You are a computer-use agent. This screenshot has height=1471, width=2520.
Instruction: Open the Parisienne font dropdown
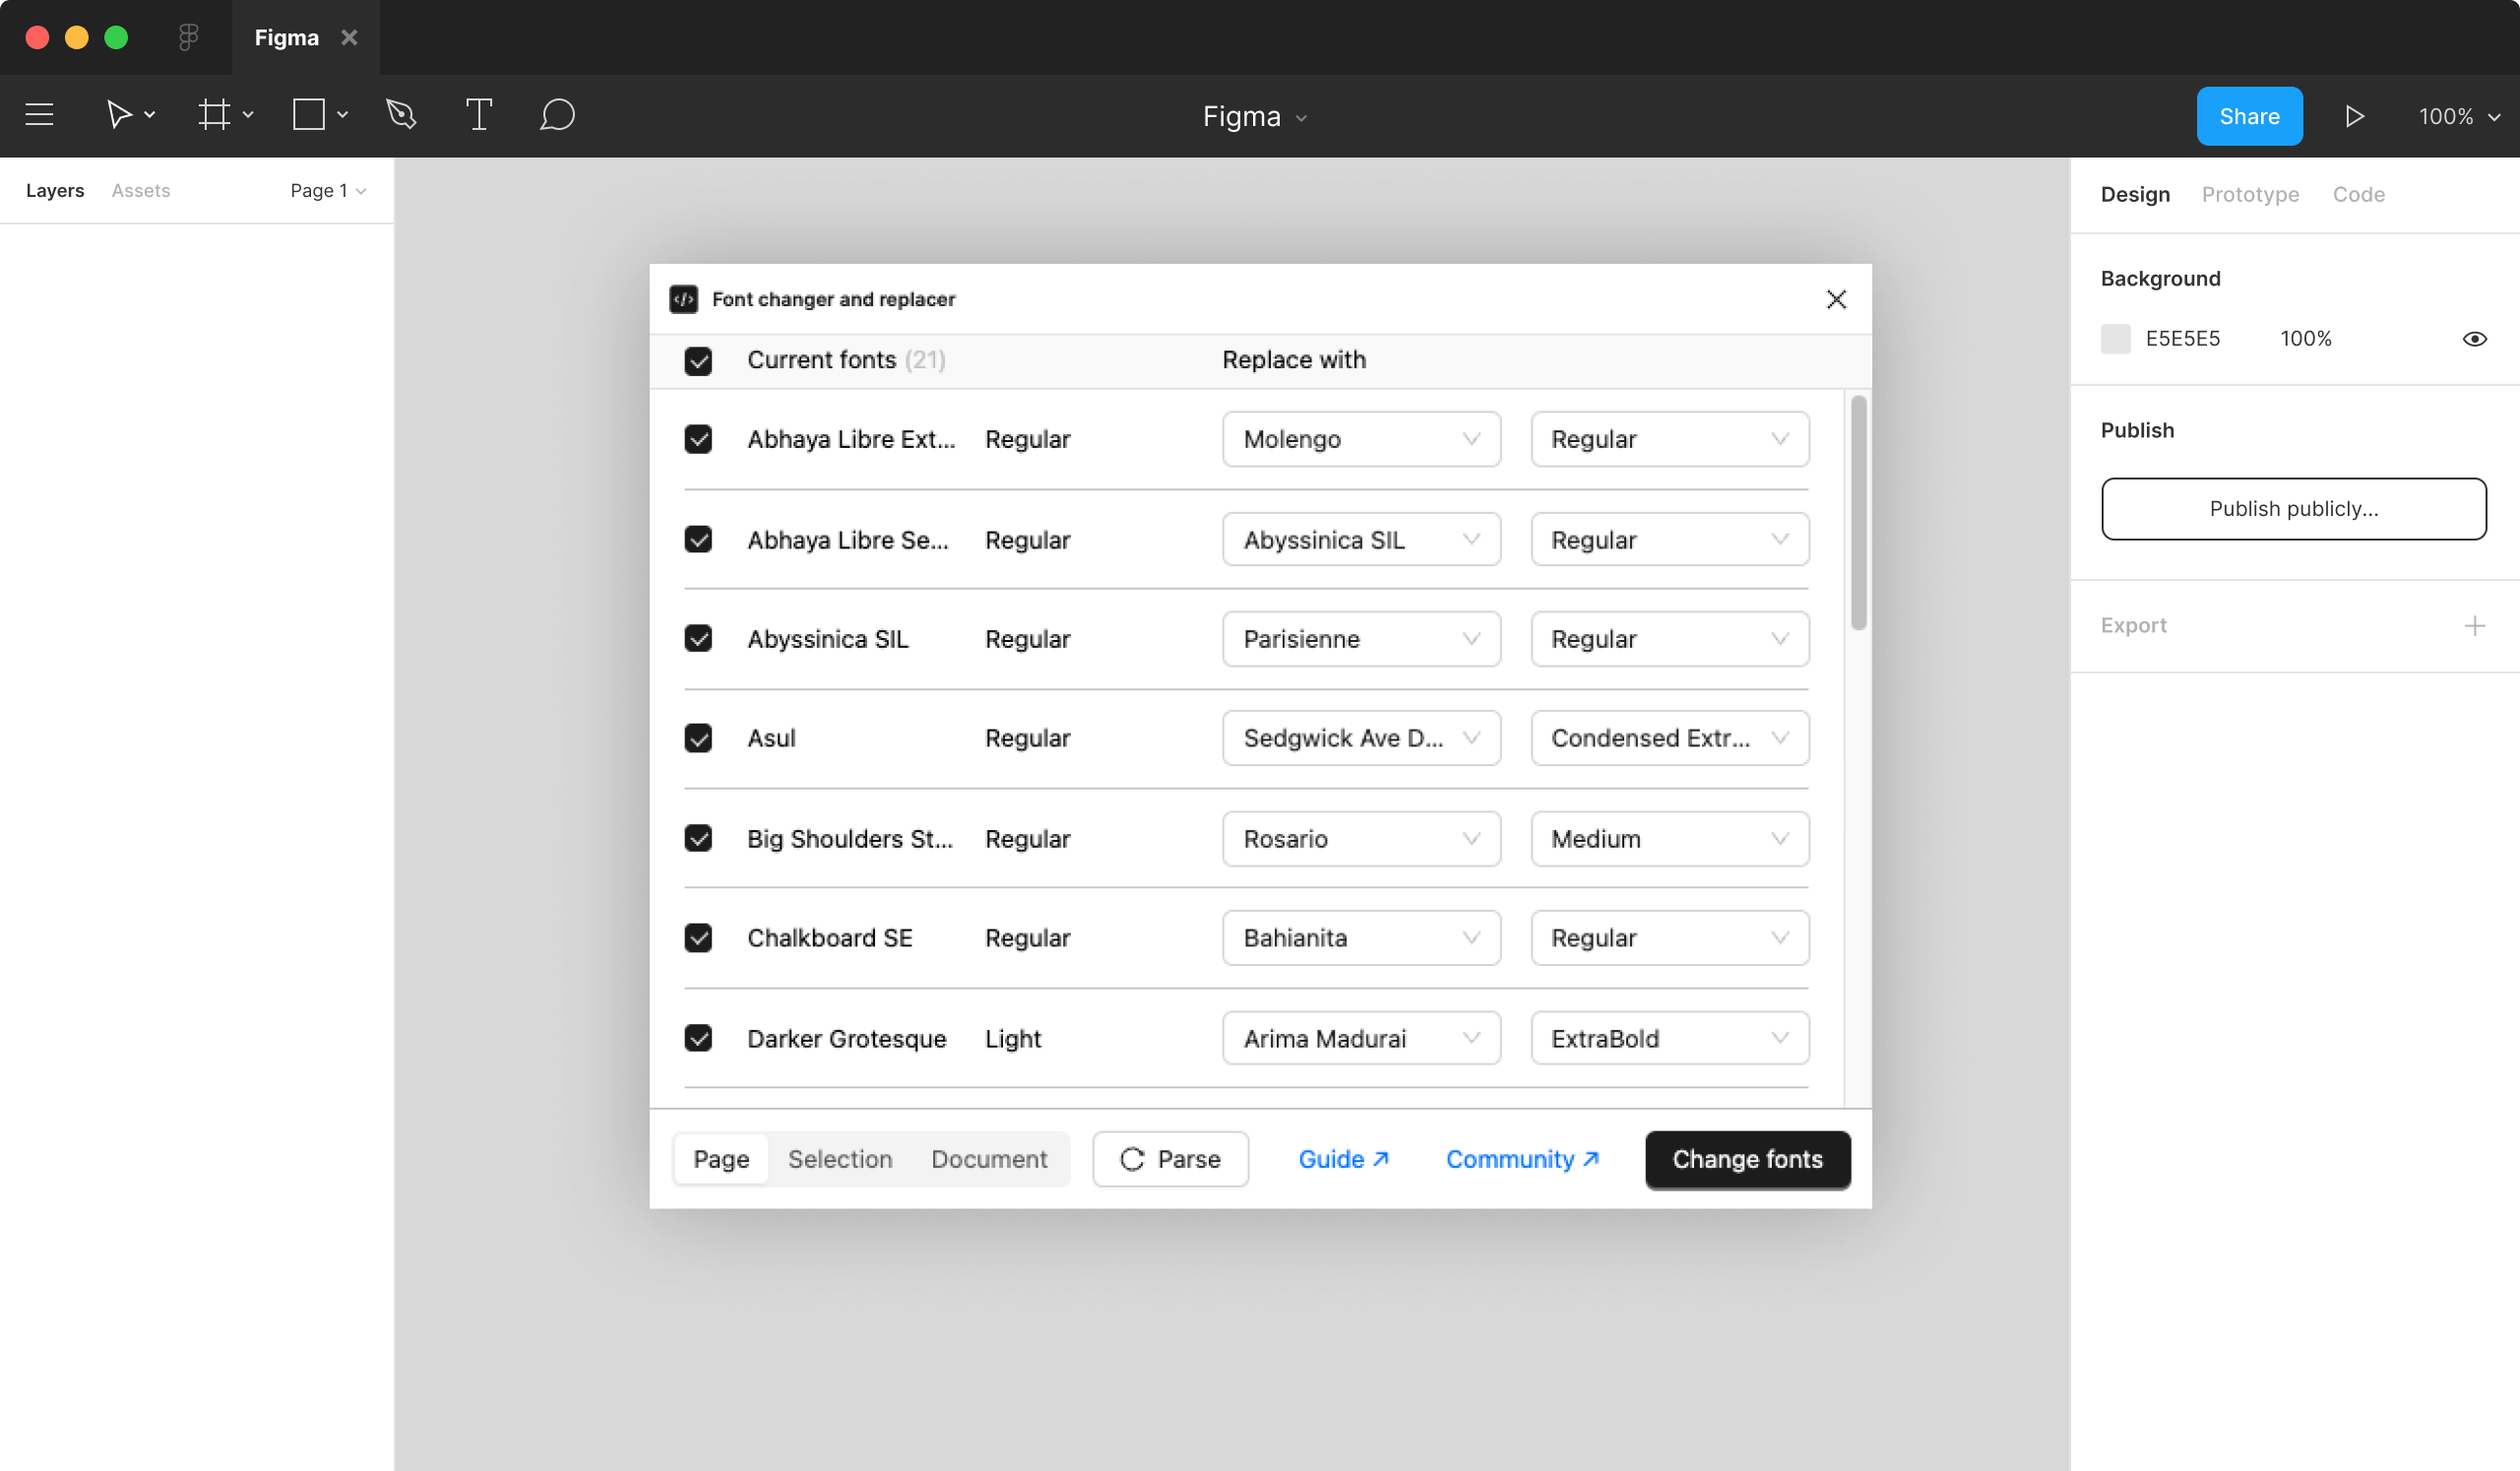pos(1361,638)
